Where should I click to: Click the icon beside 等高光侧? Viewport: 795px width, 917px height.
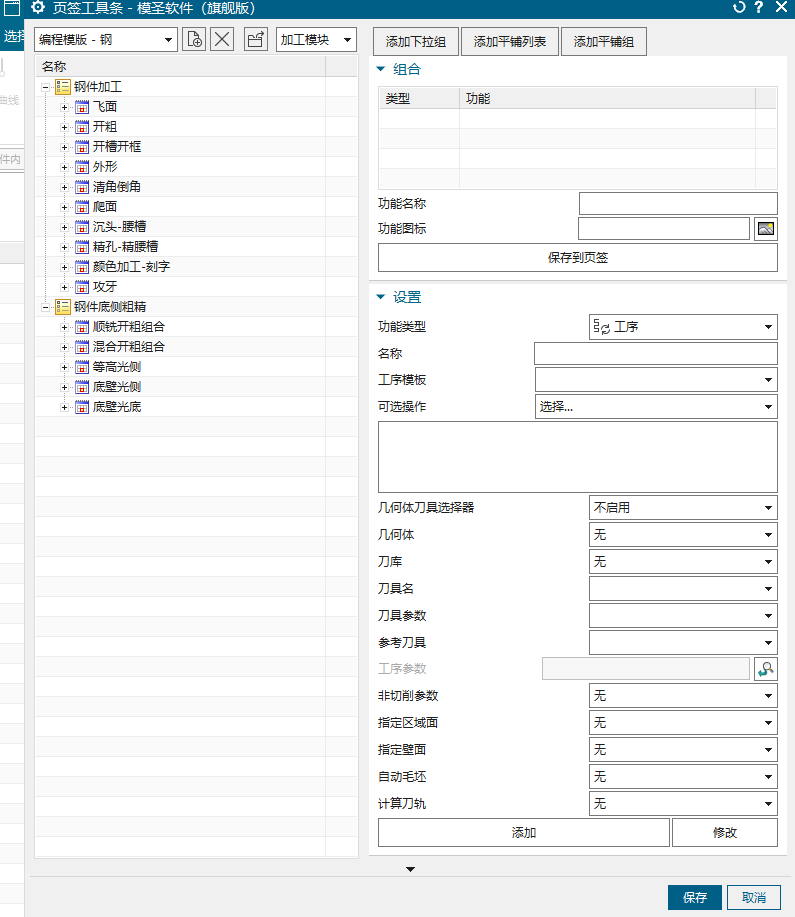coord(82,367)
